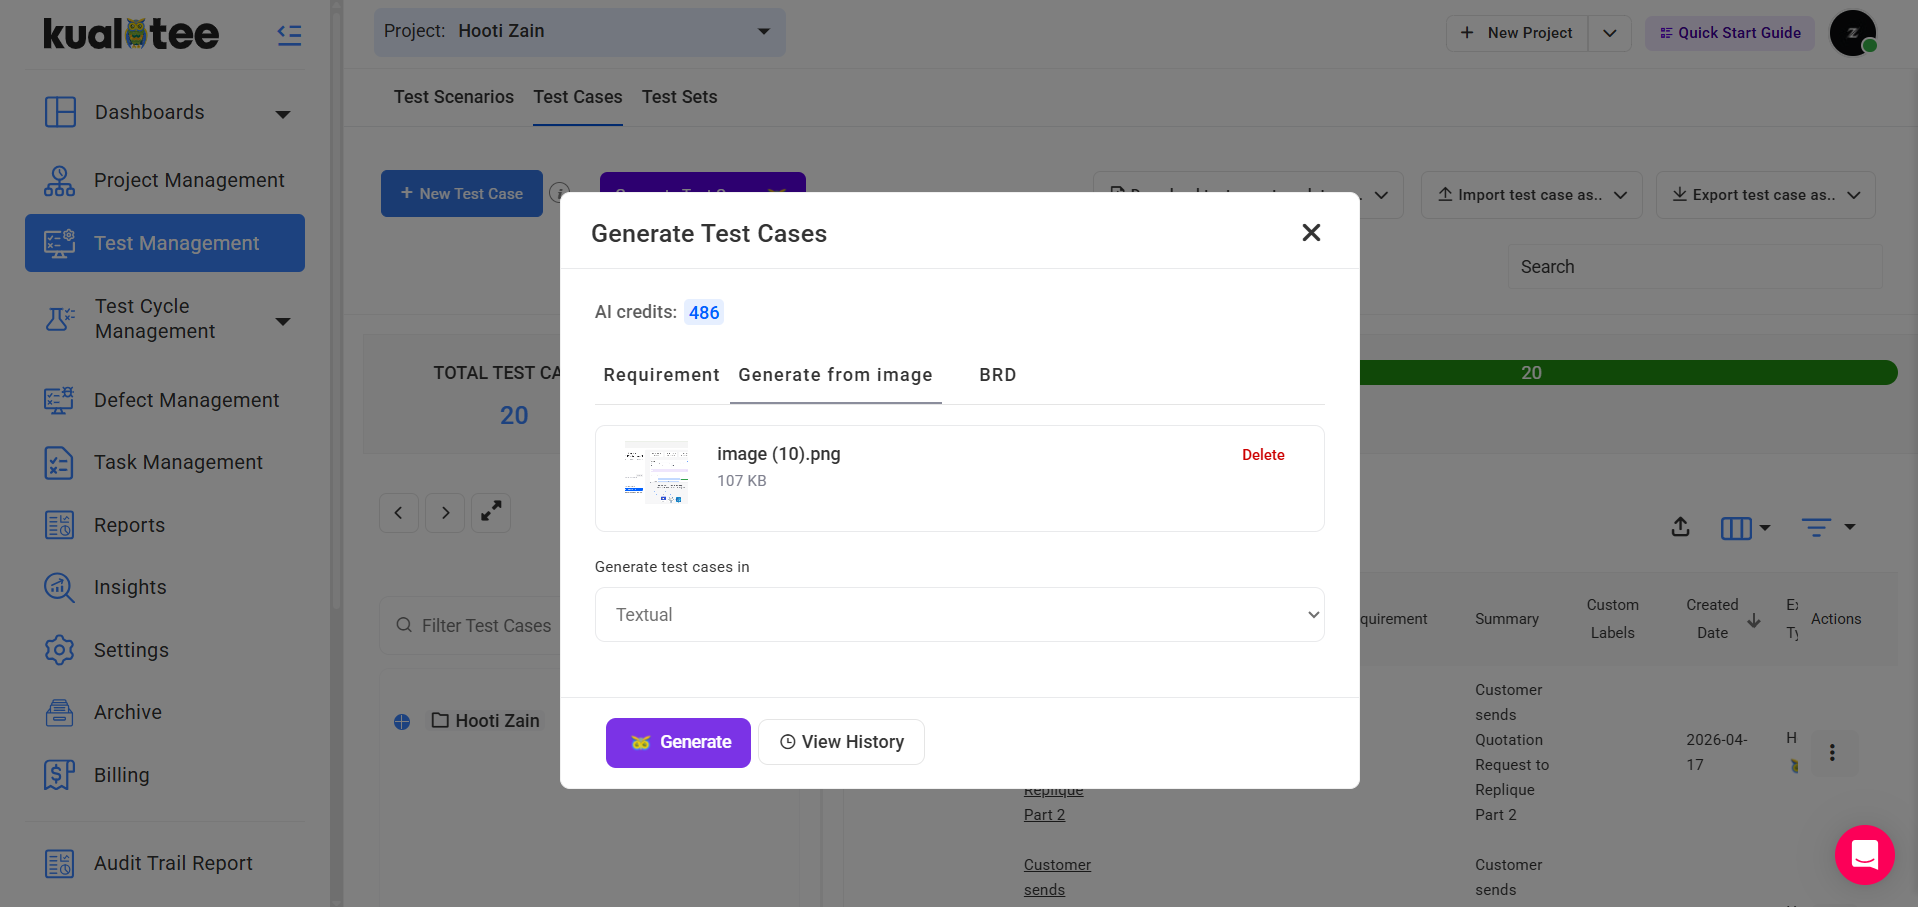Click the image (10).png thumbnail
1918x907 pixels.
656,472
